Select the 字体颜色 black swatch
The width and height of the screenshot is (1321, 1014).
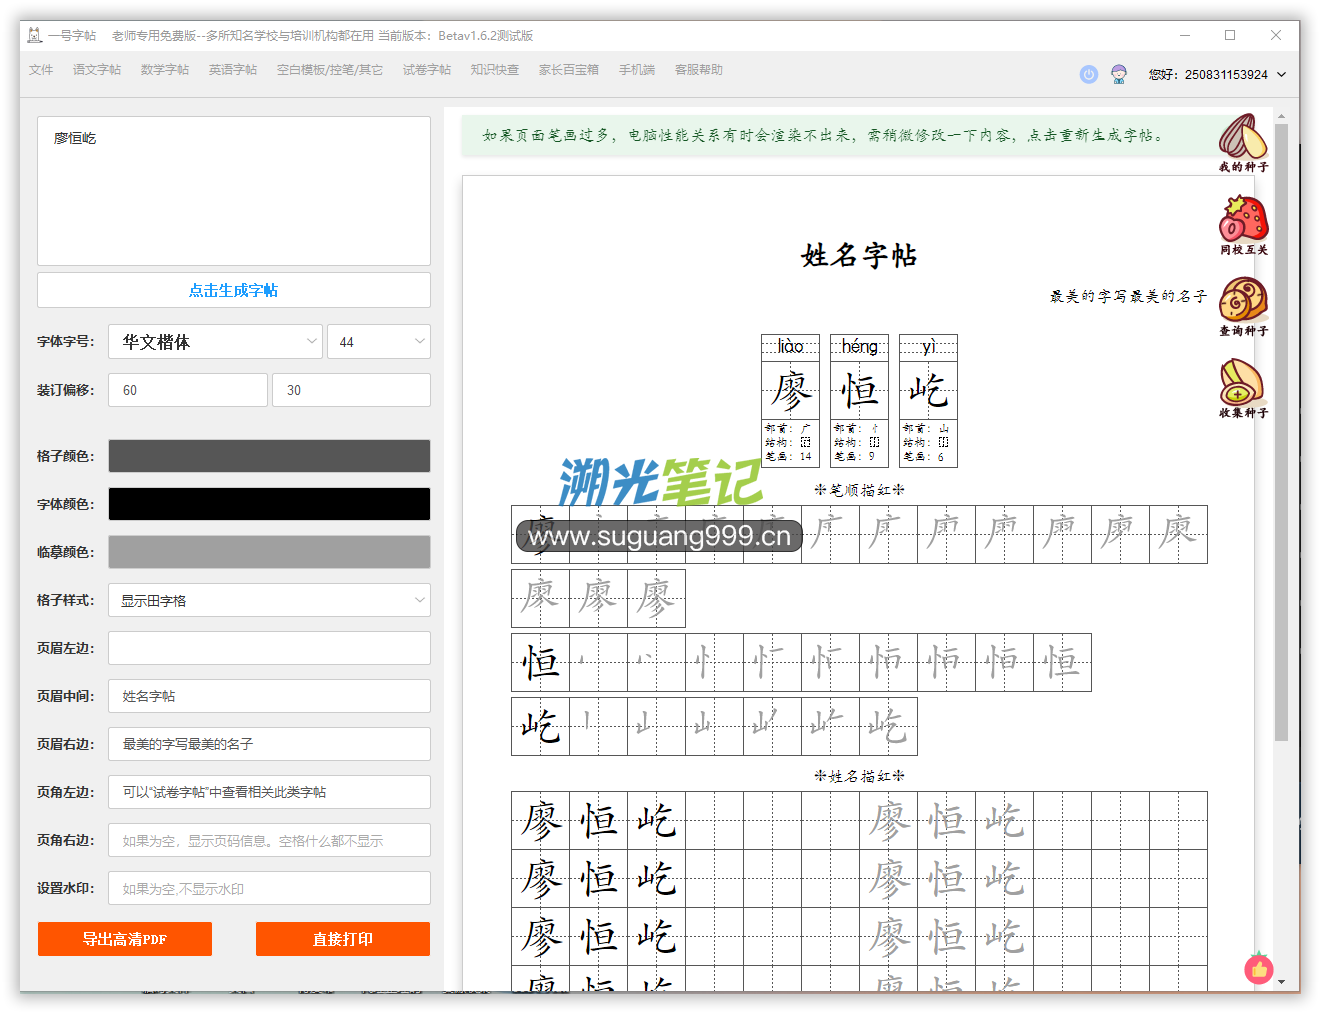(x=269, y=504)
